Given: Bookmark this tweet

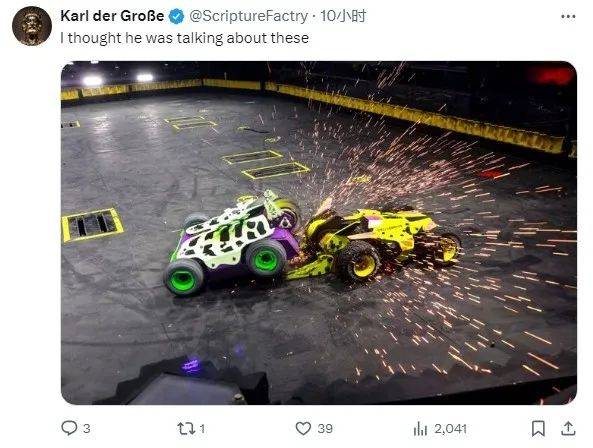Looking at the screenshot, I should tap(538, 429).
